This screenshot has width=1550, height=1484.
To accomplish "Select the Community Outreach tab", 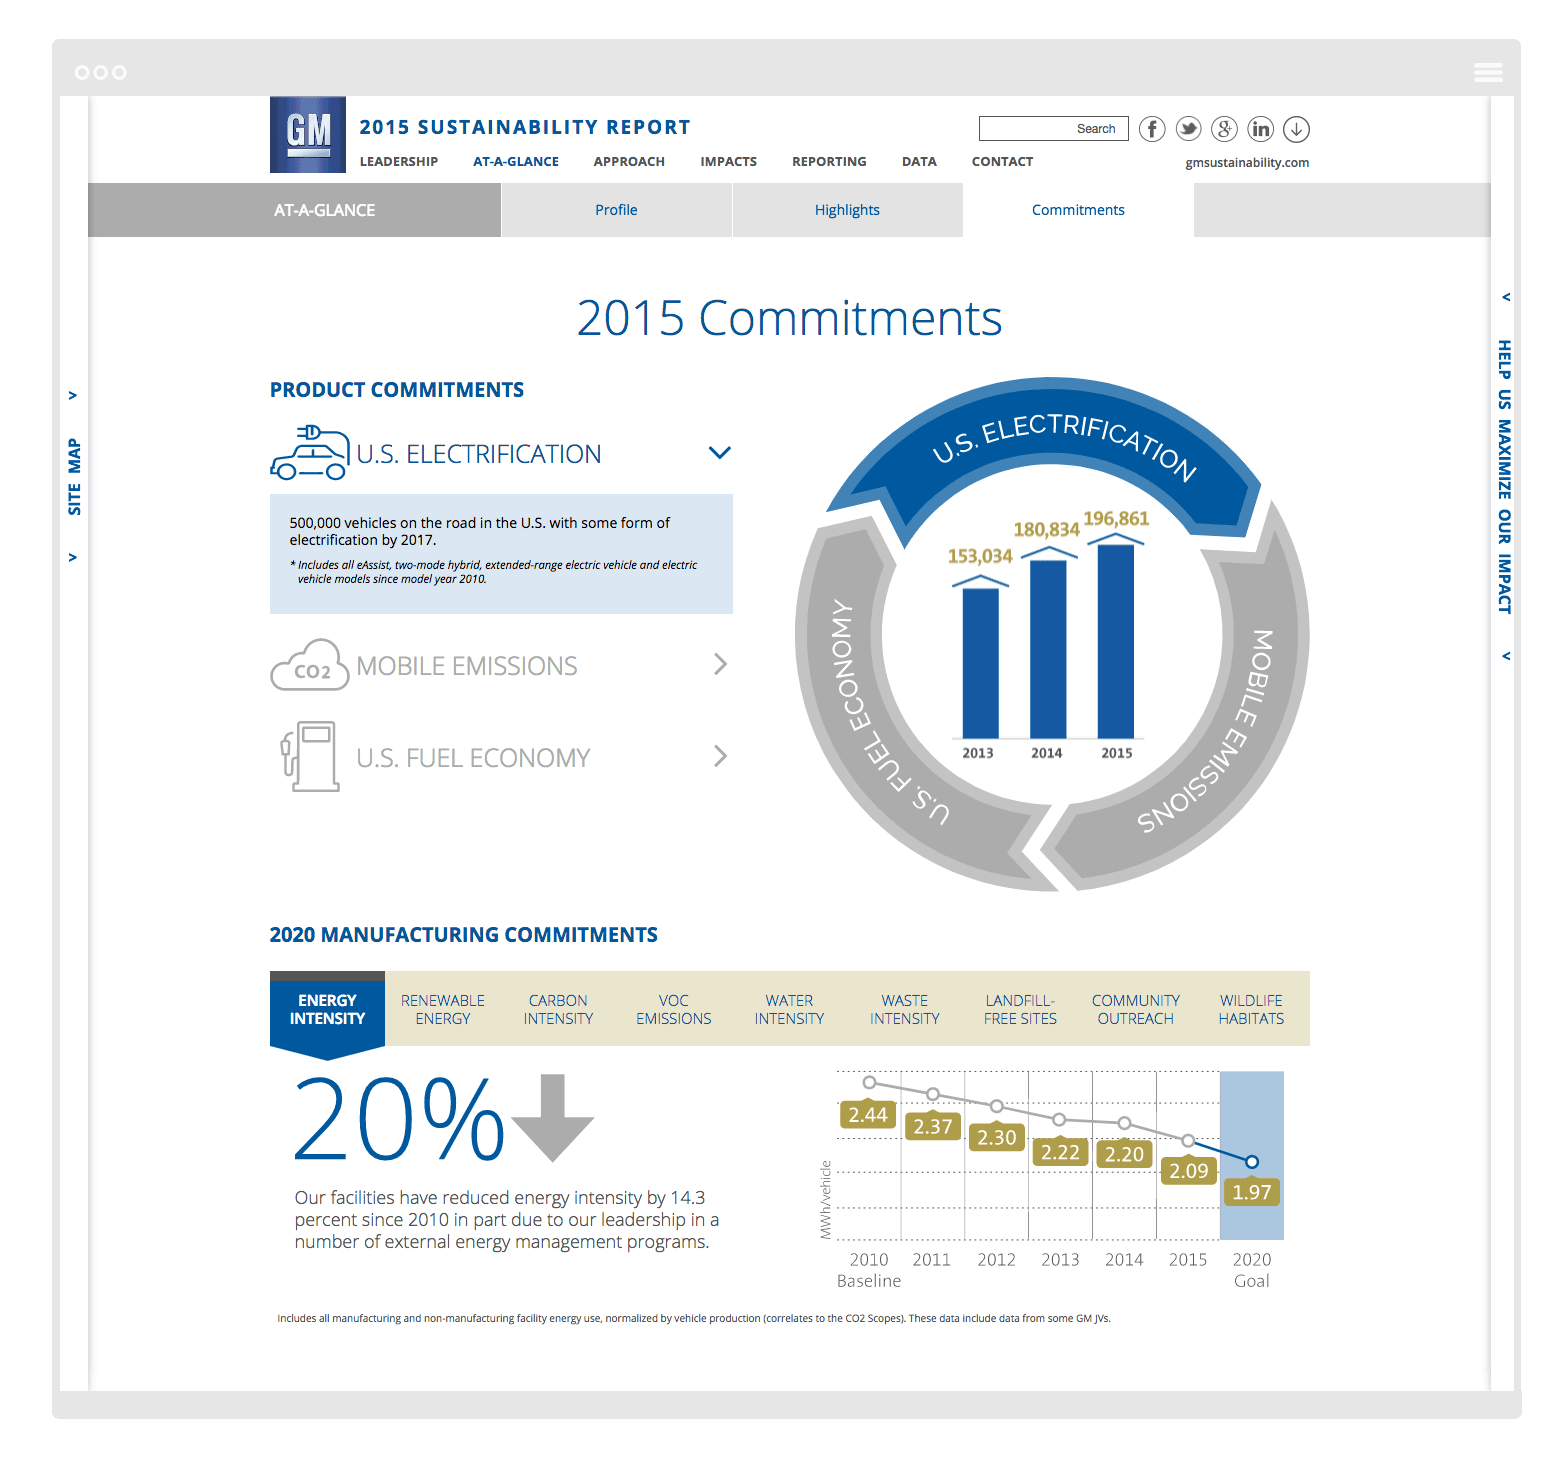I will point(1136,1010).
